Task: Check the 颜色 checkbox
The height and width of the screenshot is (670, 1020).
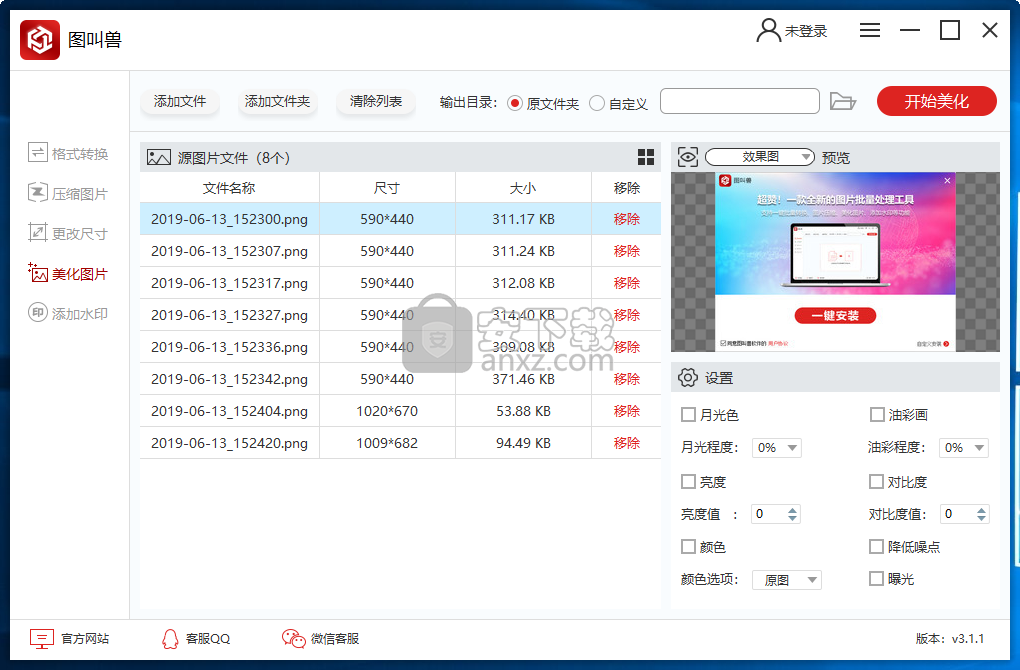Action: click(688, 546)
